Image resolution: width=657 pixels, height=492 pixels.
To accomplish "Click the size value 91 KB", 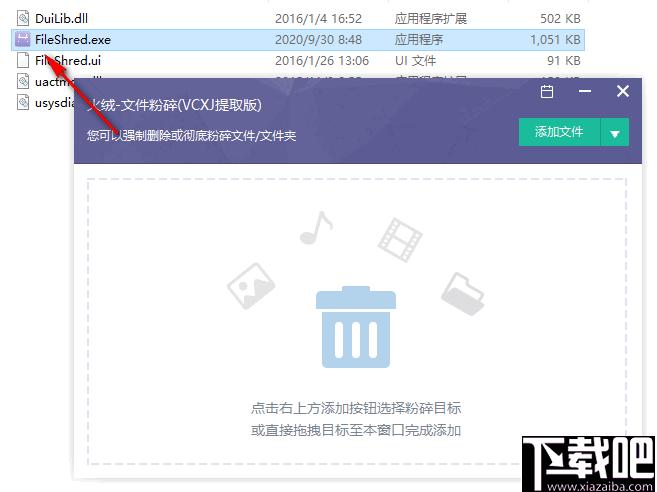I will (x=564, y=60).
